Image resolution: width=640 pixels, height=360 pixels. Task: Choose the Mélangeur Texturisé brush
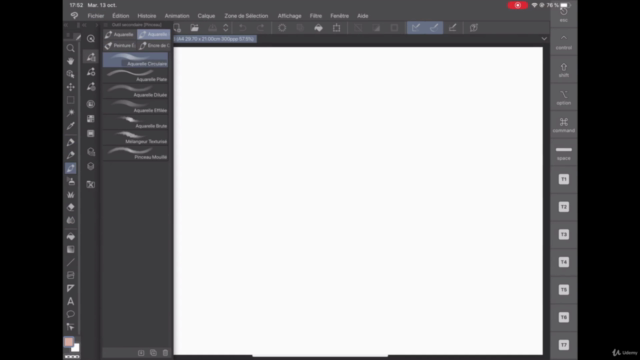pos(136,138)
